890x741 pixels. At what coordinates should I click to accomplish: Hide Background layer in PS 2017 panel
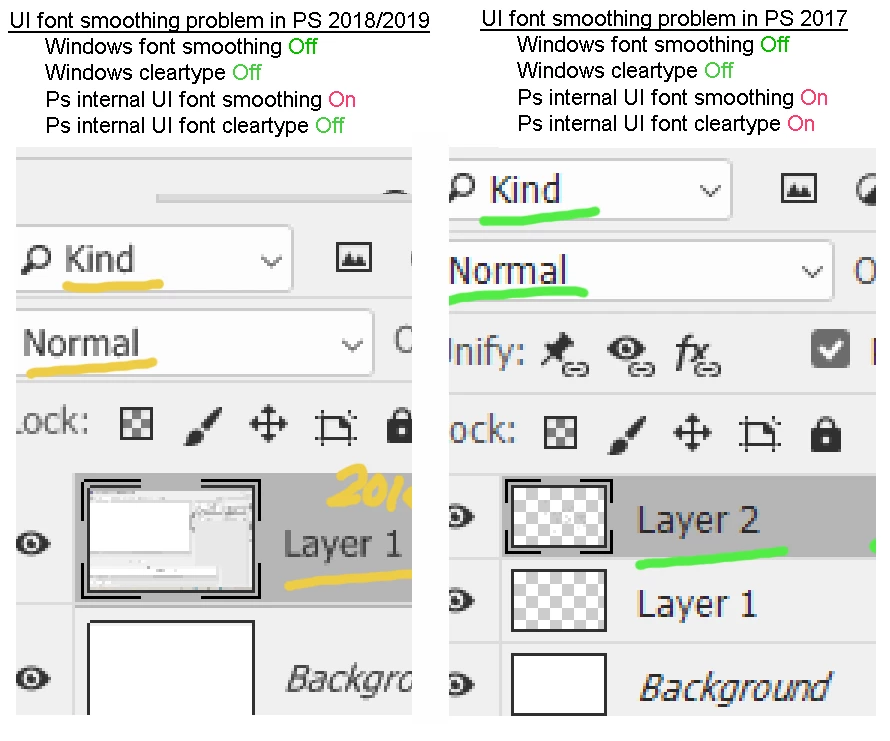[462, 684]
